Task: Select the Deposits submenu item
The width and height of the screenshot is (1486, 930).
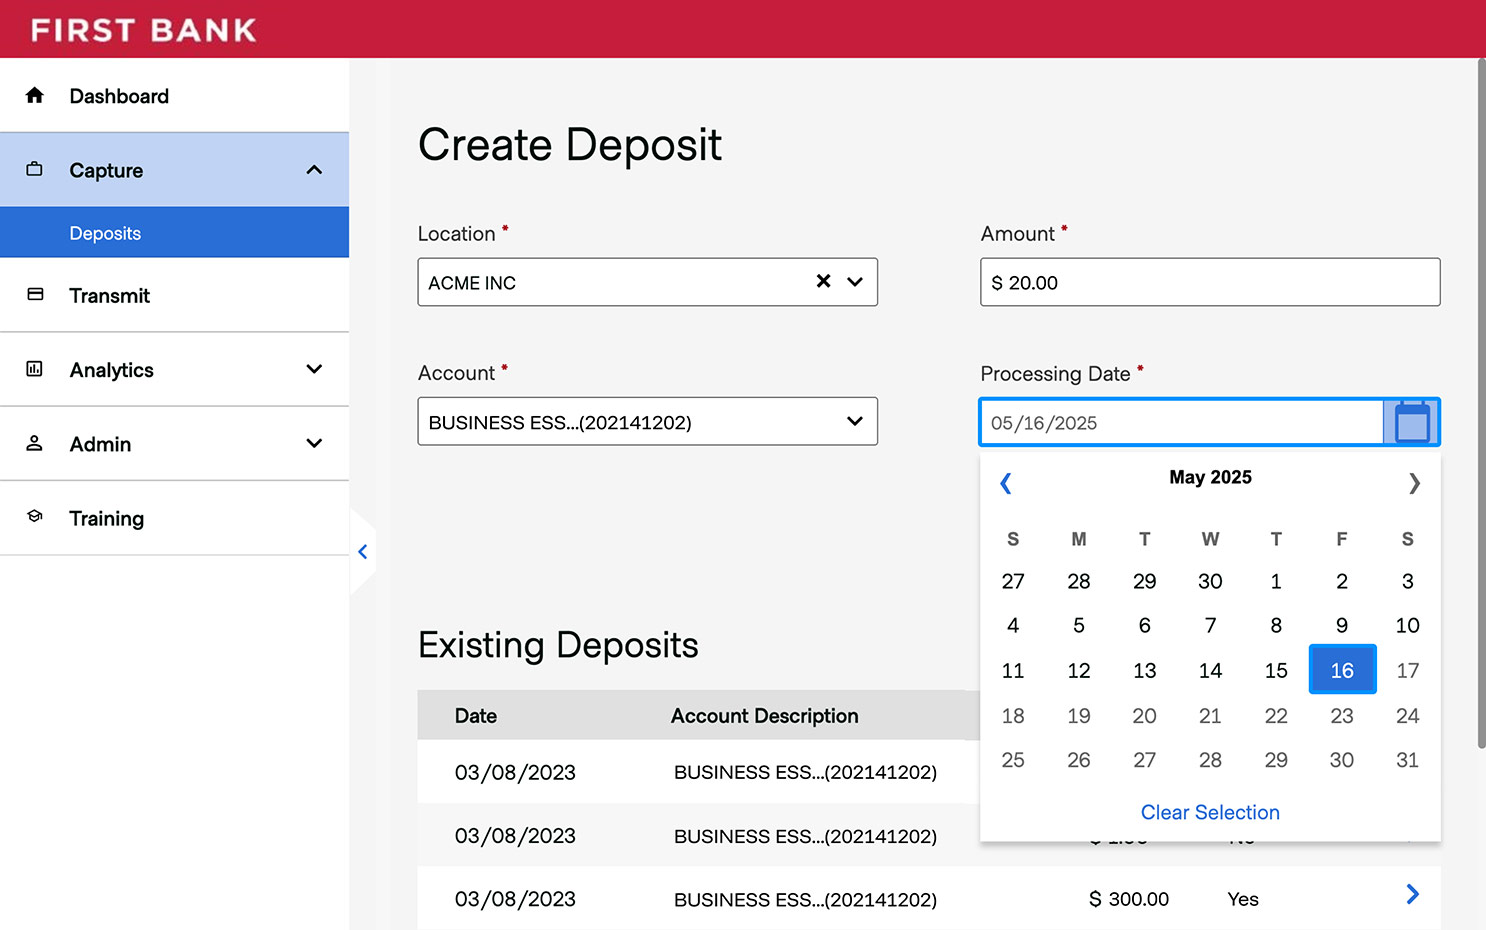Action: coord(174,233)
